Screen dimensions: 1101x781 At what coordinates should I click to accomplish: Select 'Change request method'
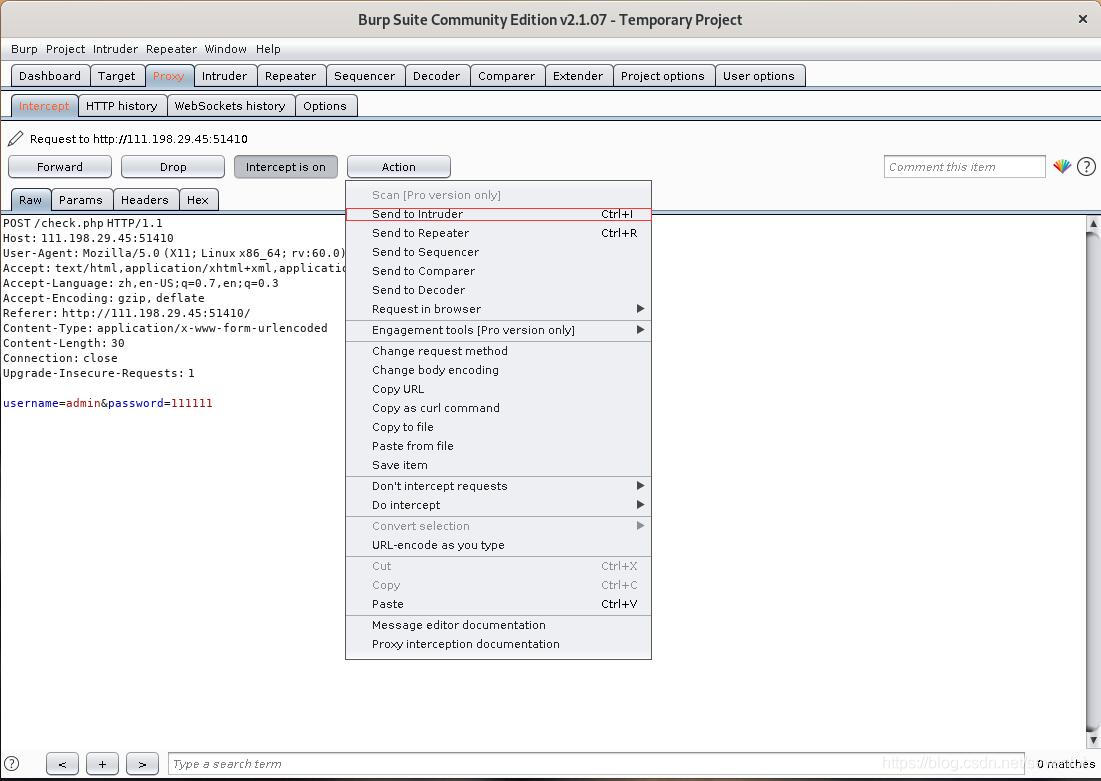click(499, 351)
